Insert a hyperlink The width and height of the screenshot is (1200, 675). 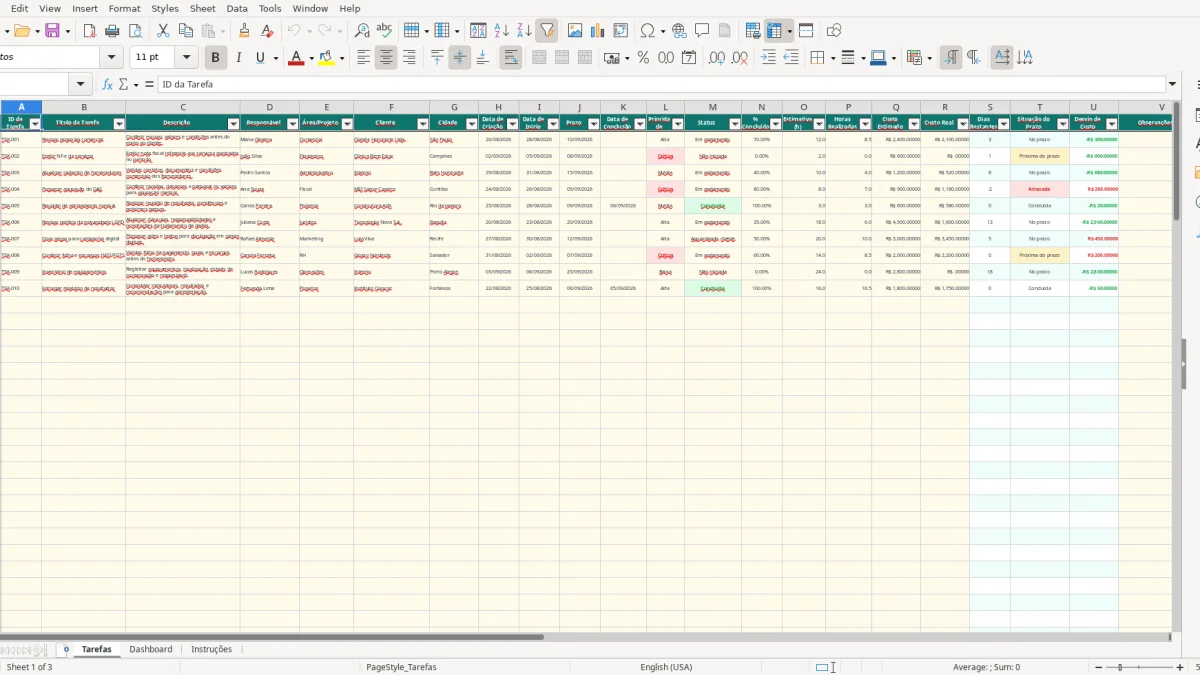[679, 31]
